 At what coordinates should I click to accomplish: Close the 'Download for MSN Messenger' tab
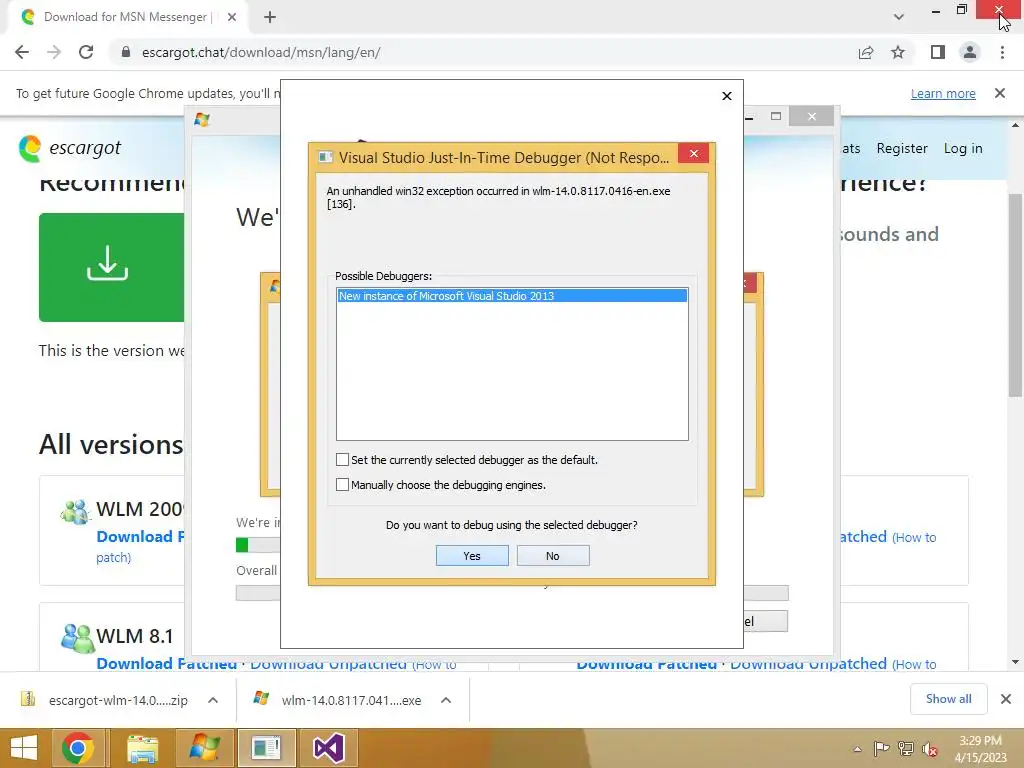[x=232, y=17]
